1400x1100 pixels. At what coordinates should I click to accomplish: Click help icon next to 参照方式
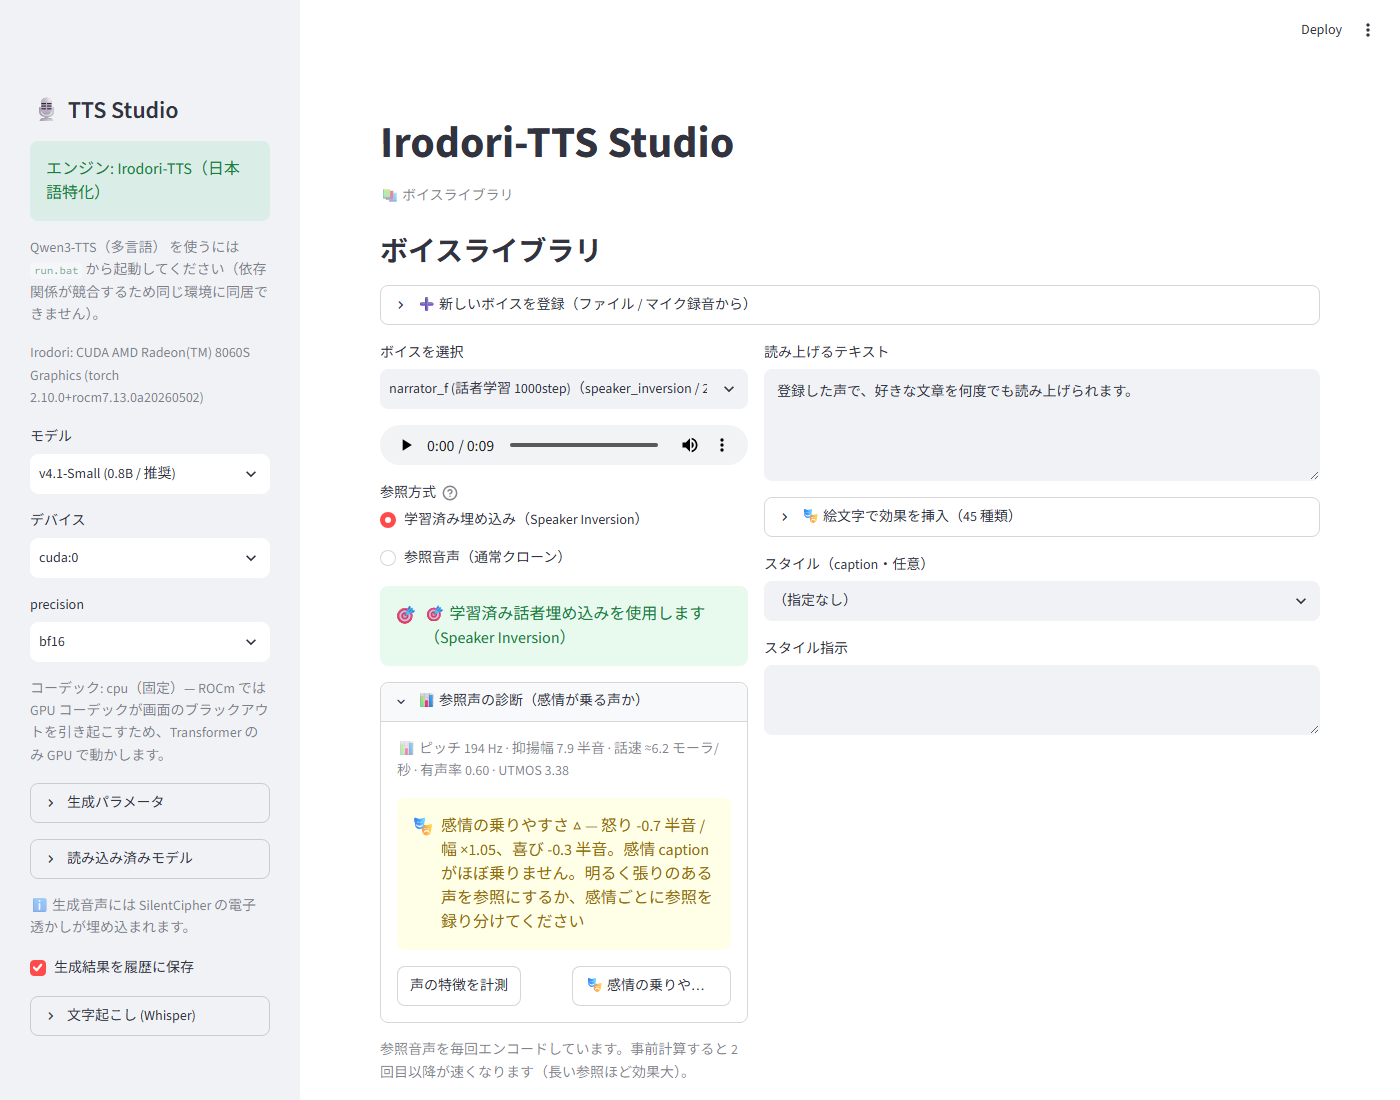(x=450, y=493)
